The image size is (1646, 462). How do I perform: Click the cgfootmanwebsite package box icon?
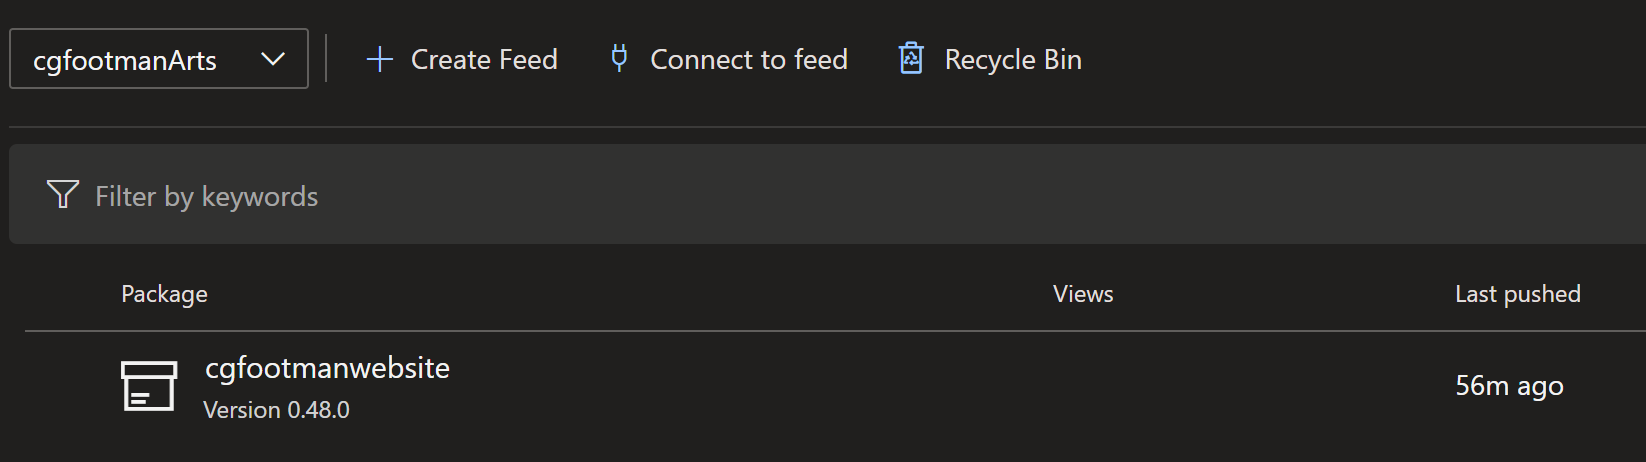coord(149,386)
